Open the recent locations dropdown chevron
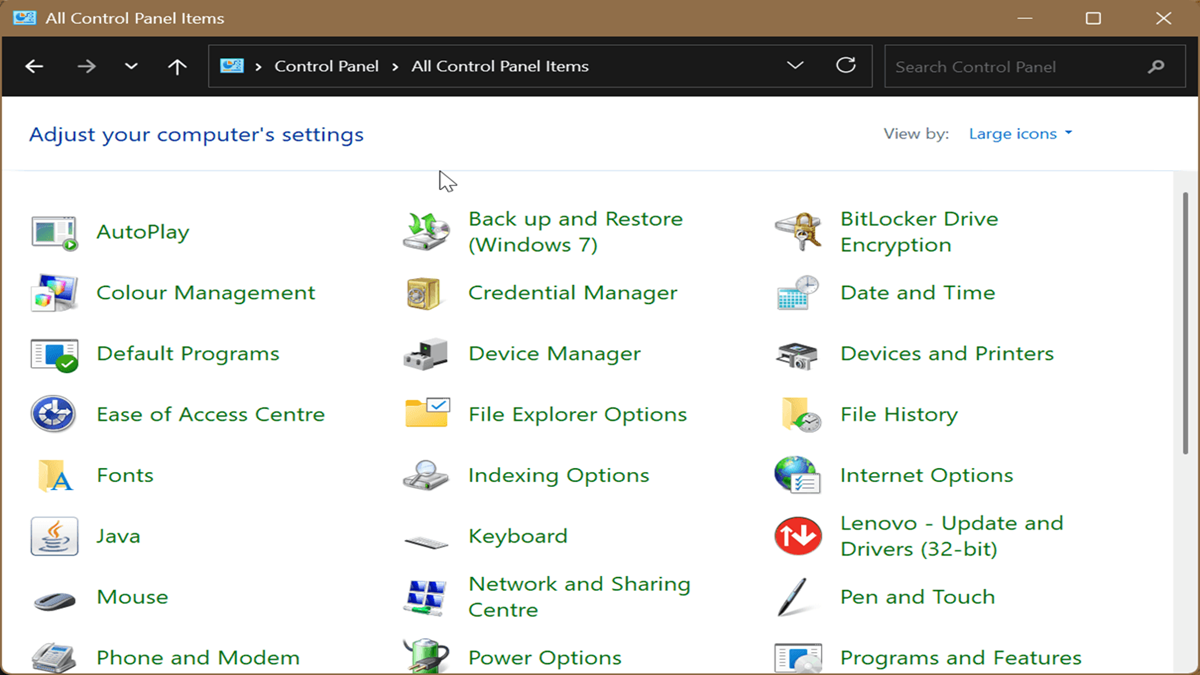This screenshot has width=1200, height=675. 131,66
